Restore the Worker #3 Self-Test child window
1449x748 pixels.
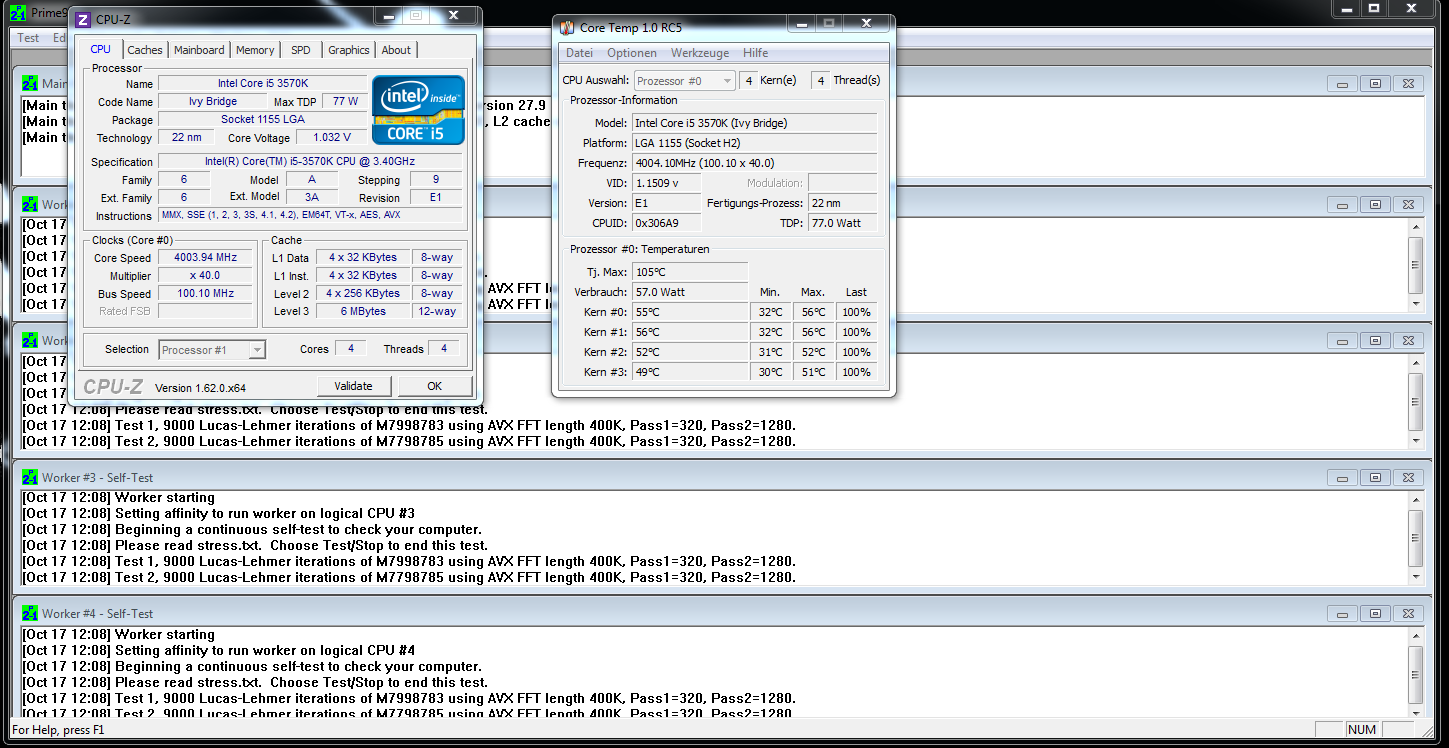[1375, 477]
